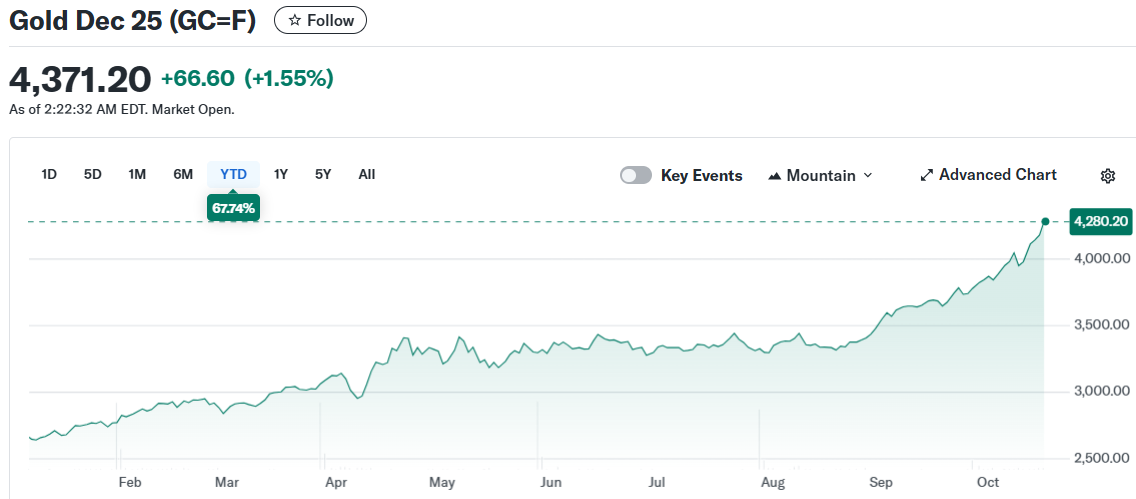Screen dimensions: 1136x499
Task: Toggle the Key Events switch
Action: coord(636,175)
